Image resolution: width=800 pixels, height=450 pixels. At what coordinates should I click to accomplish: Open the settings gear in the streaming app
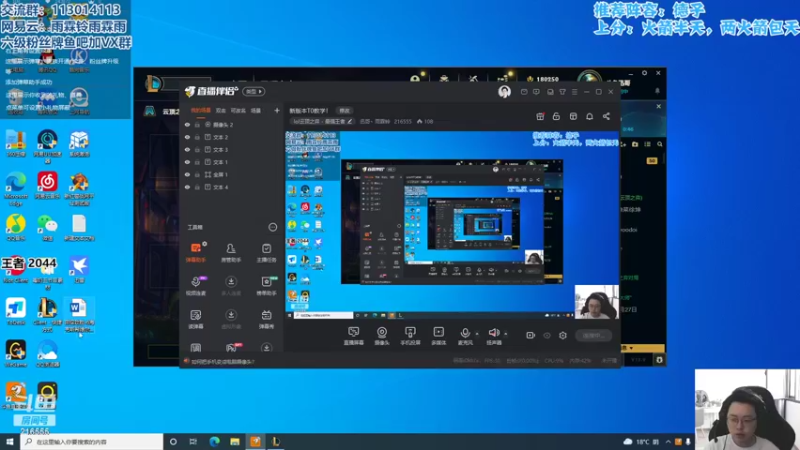click(x=563, y=335)
